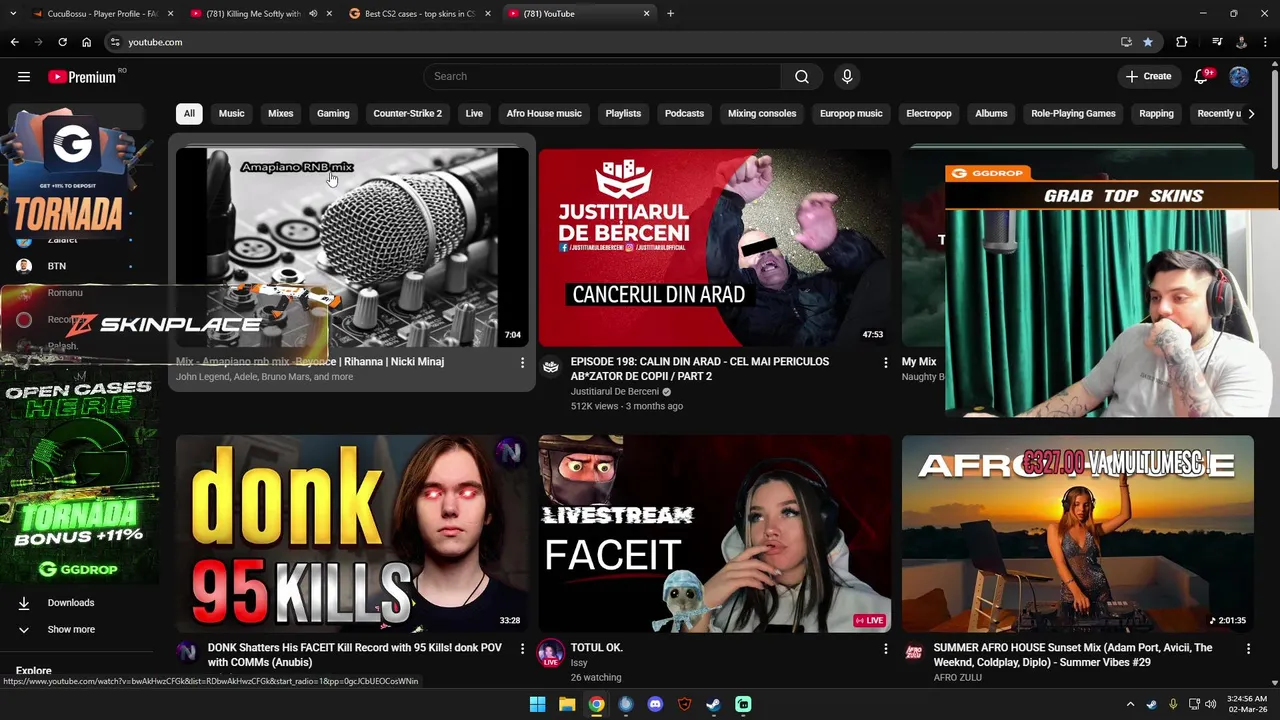The height and width of the screenshot is (720, 1280).
Task: Open the Create button menu
Action: (x=1148, y=77)
